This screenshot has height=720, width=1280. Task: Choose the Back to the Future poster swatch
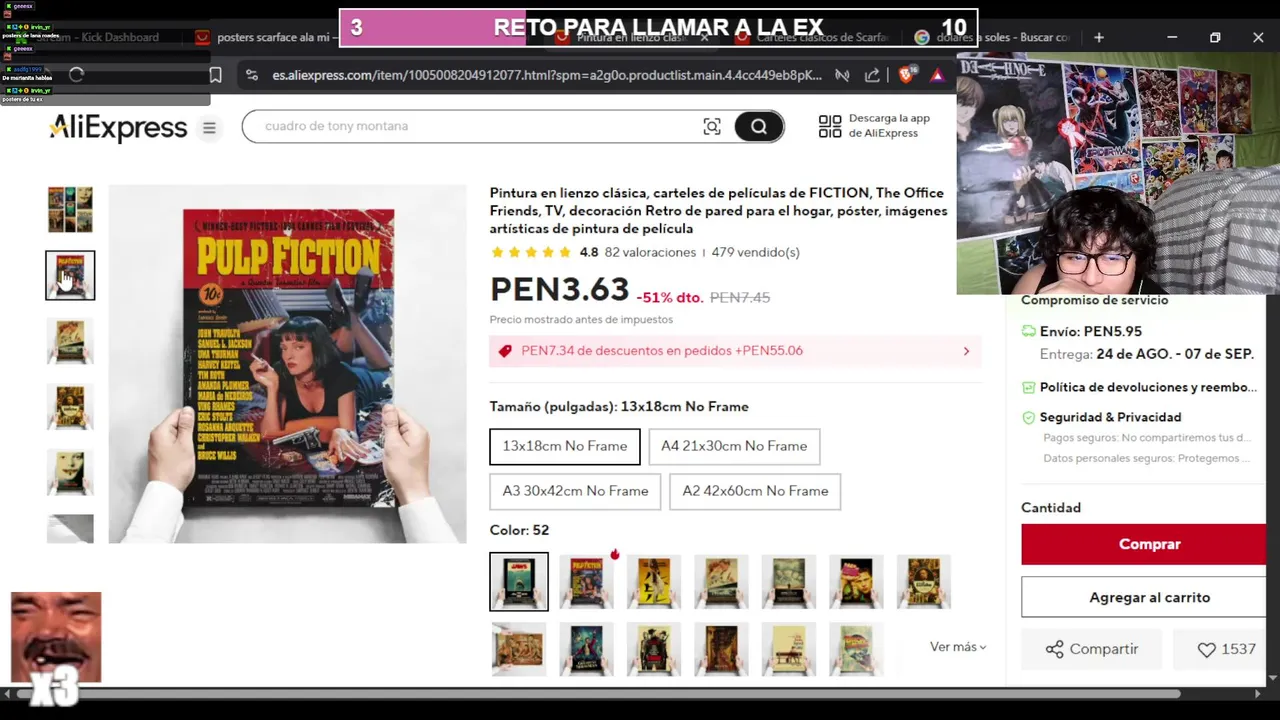tap(856, 649)
